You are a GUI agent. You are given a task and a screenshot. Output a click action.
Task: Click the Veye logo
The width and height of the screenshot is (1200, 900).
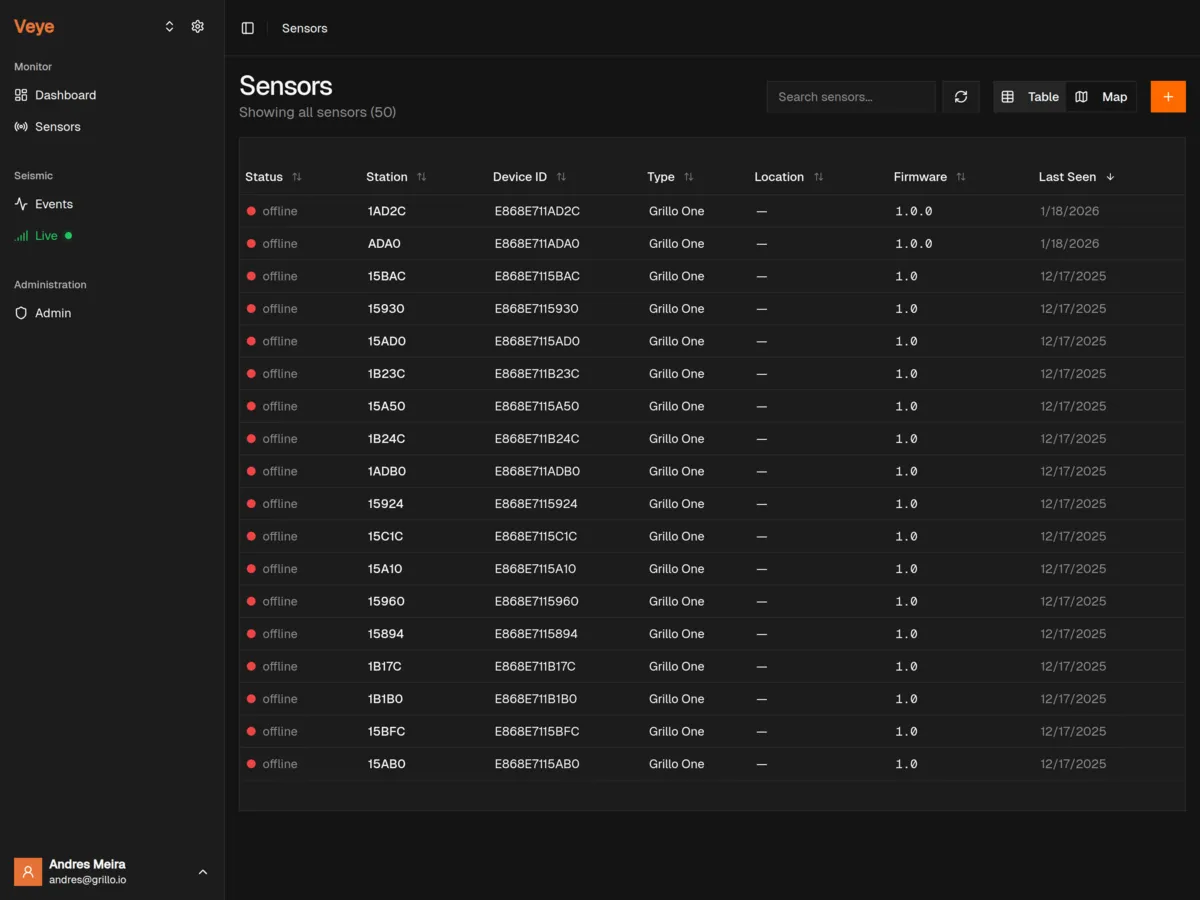33,26
